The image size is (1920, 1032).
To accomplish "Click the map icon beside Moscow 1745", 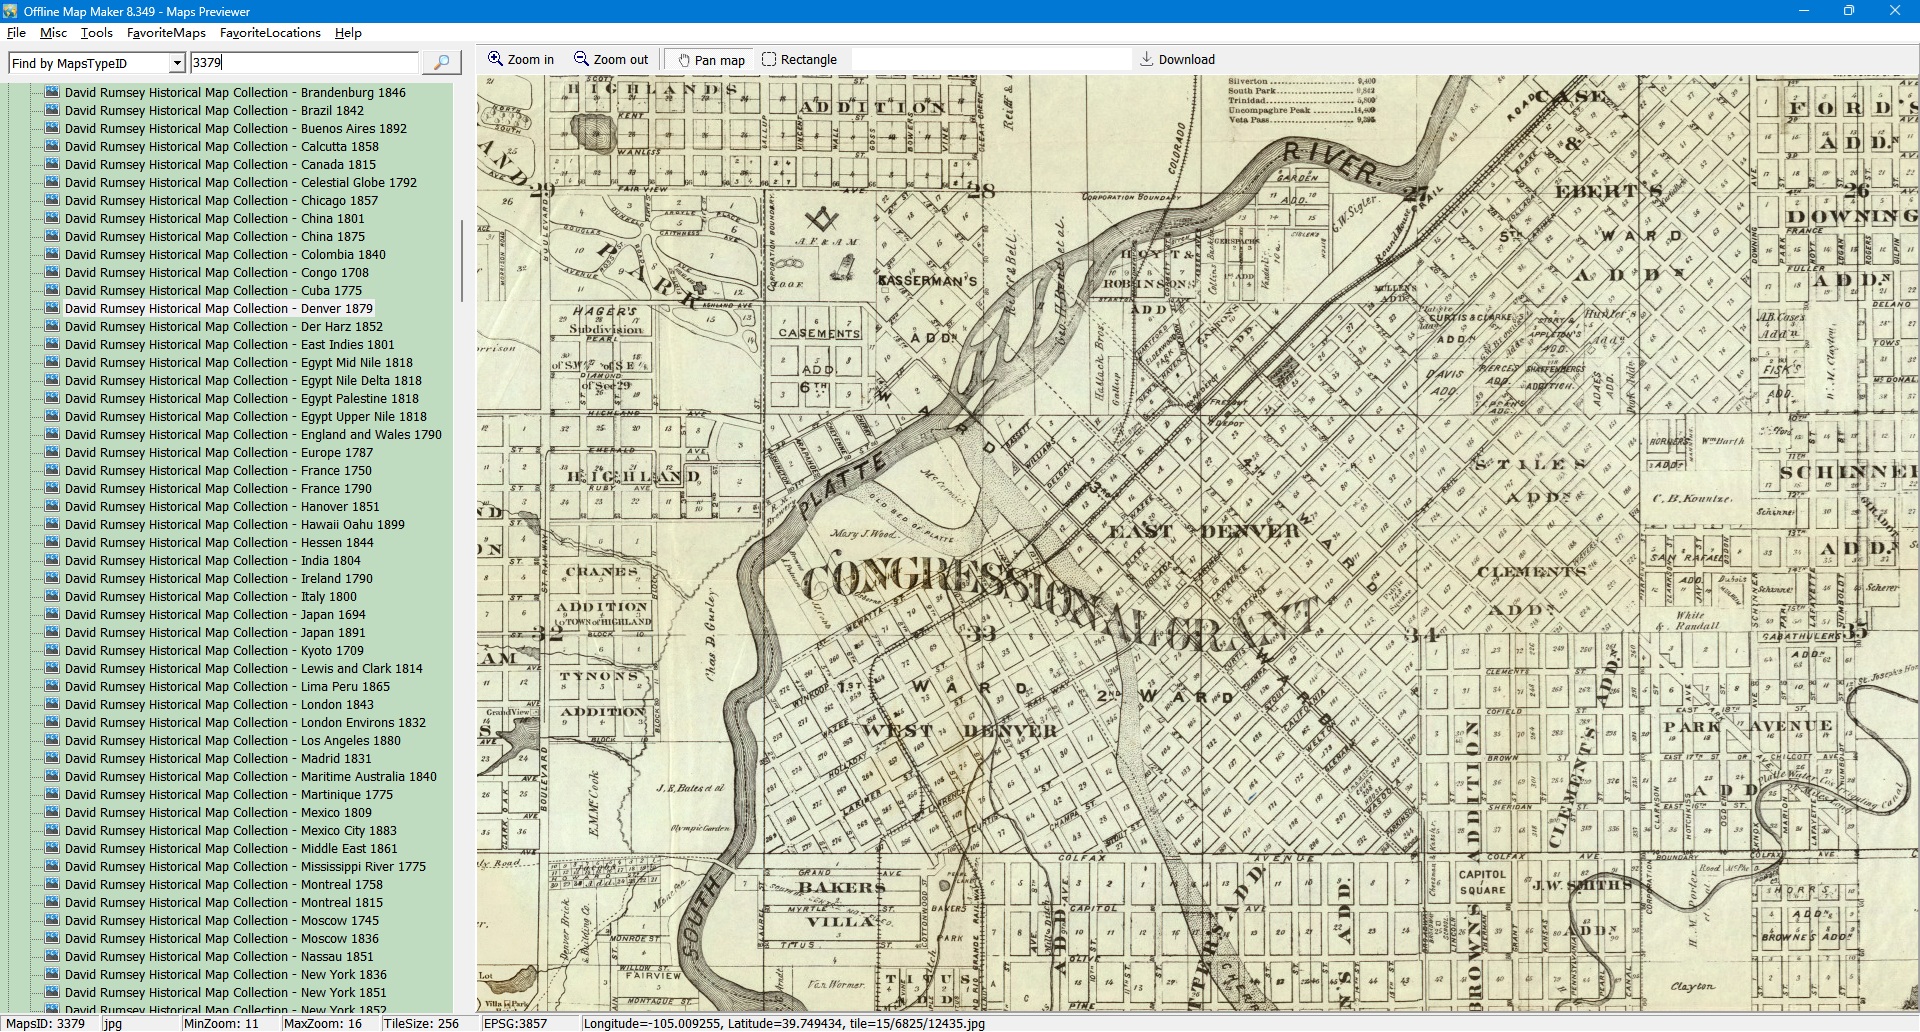I will pos(52,921).
